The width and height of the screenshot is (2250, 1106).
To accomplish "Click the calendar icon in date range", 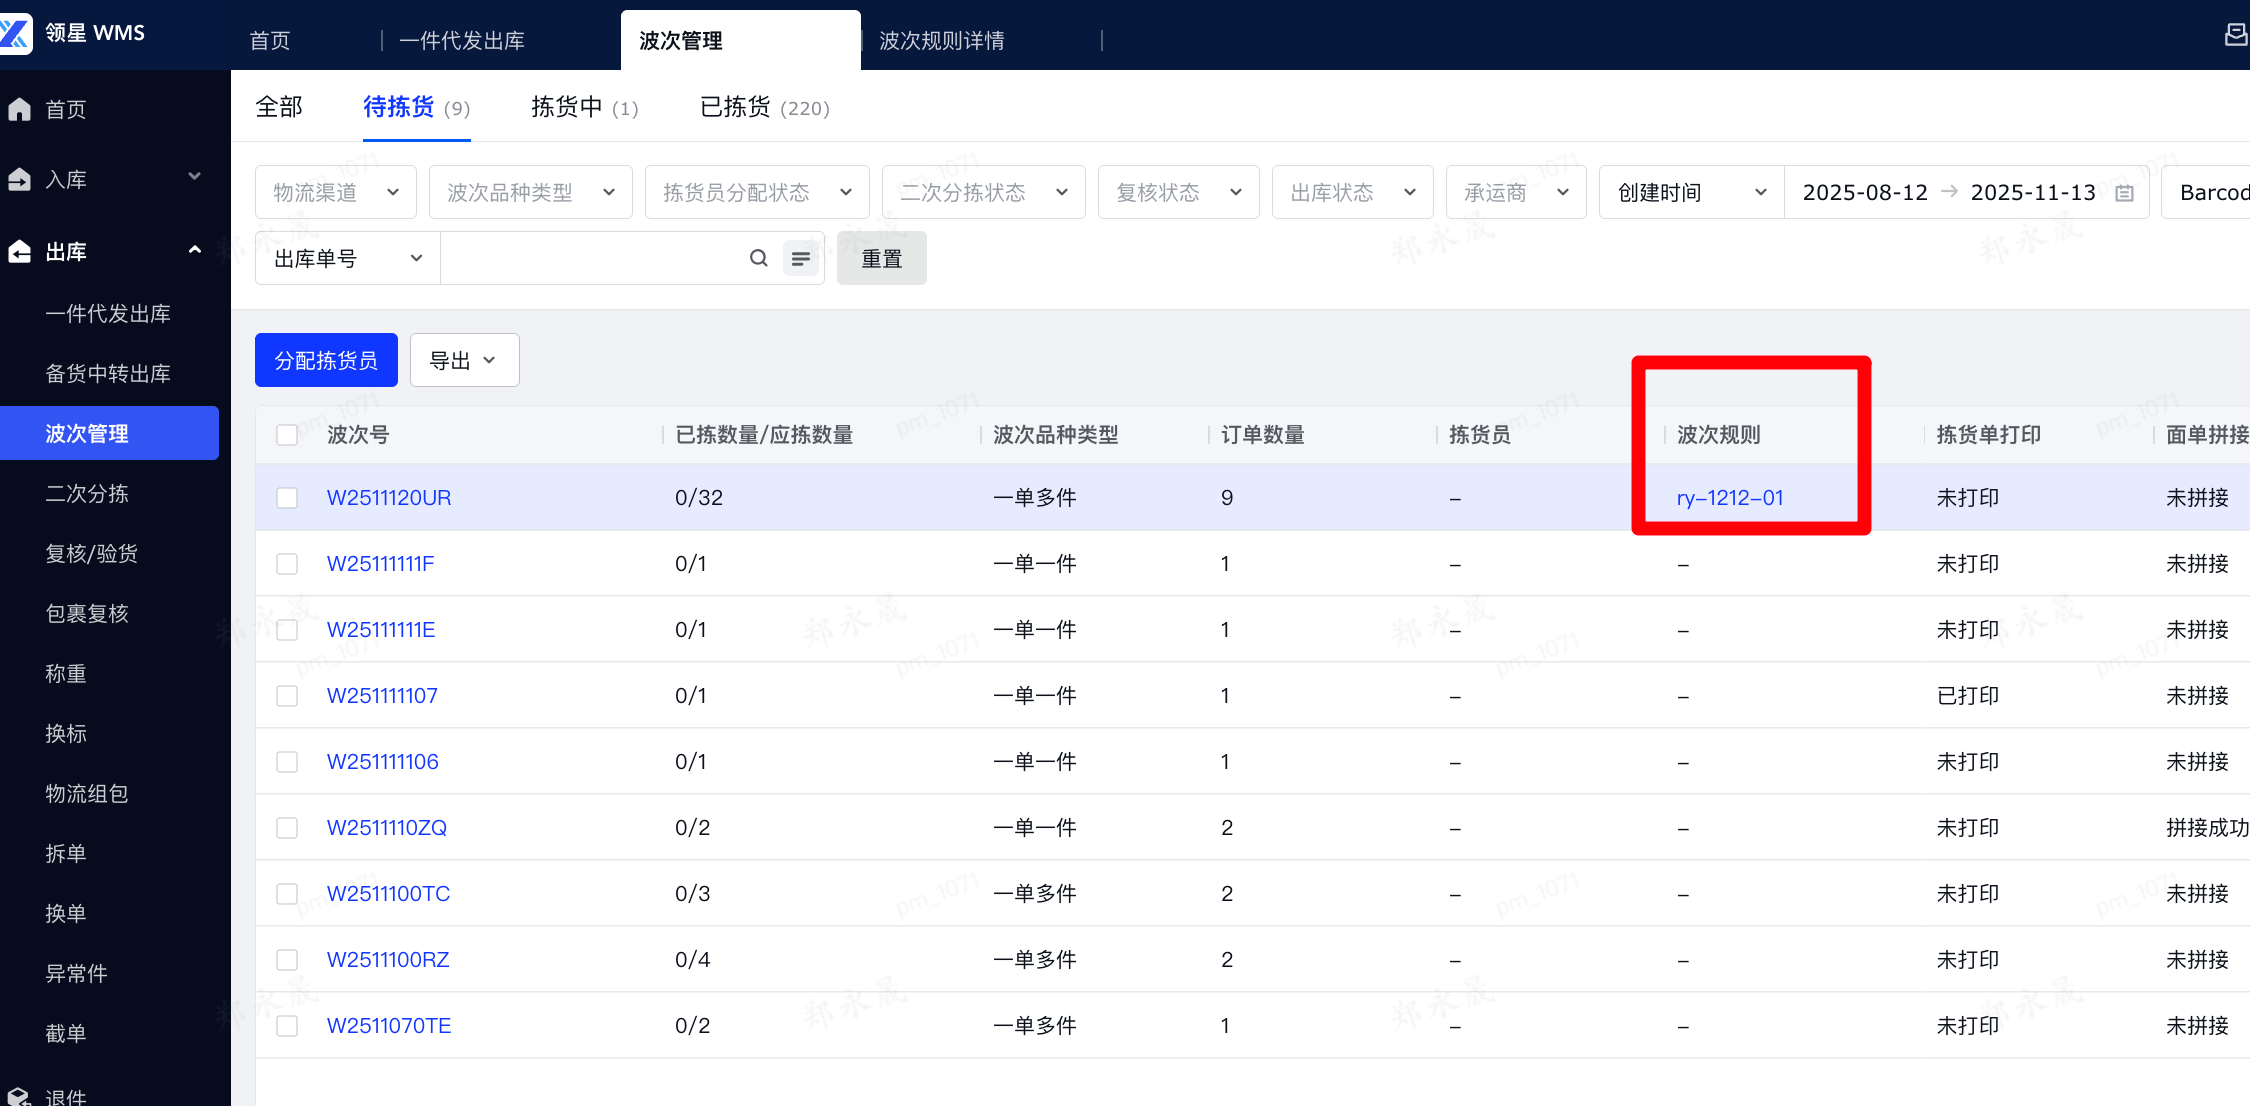I will coord(2125,193).
